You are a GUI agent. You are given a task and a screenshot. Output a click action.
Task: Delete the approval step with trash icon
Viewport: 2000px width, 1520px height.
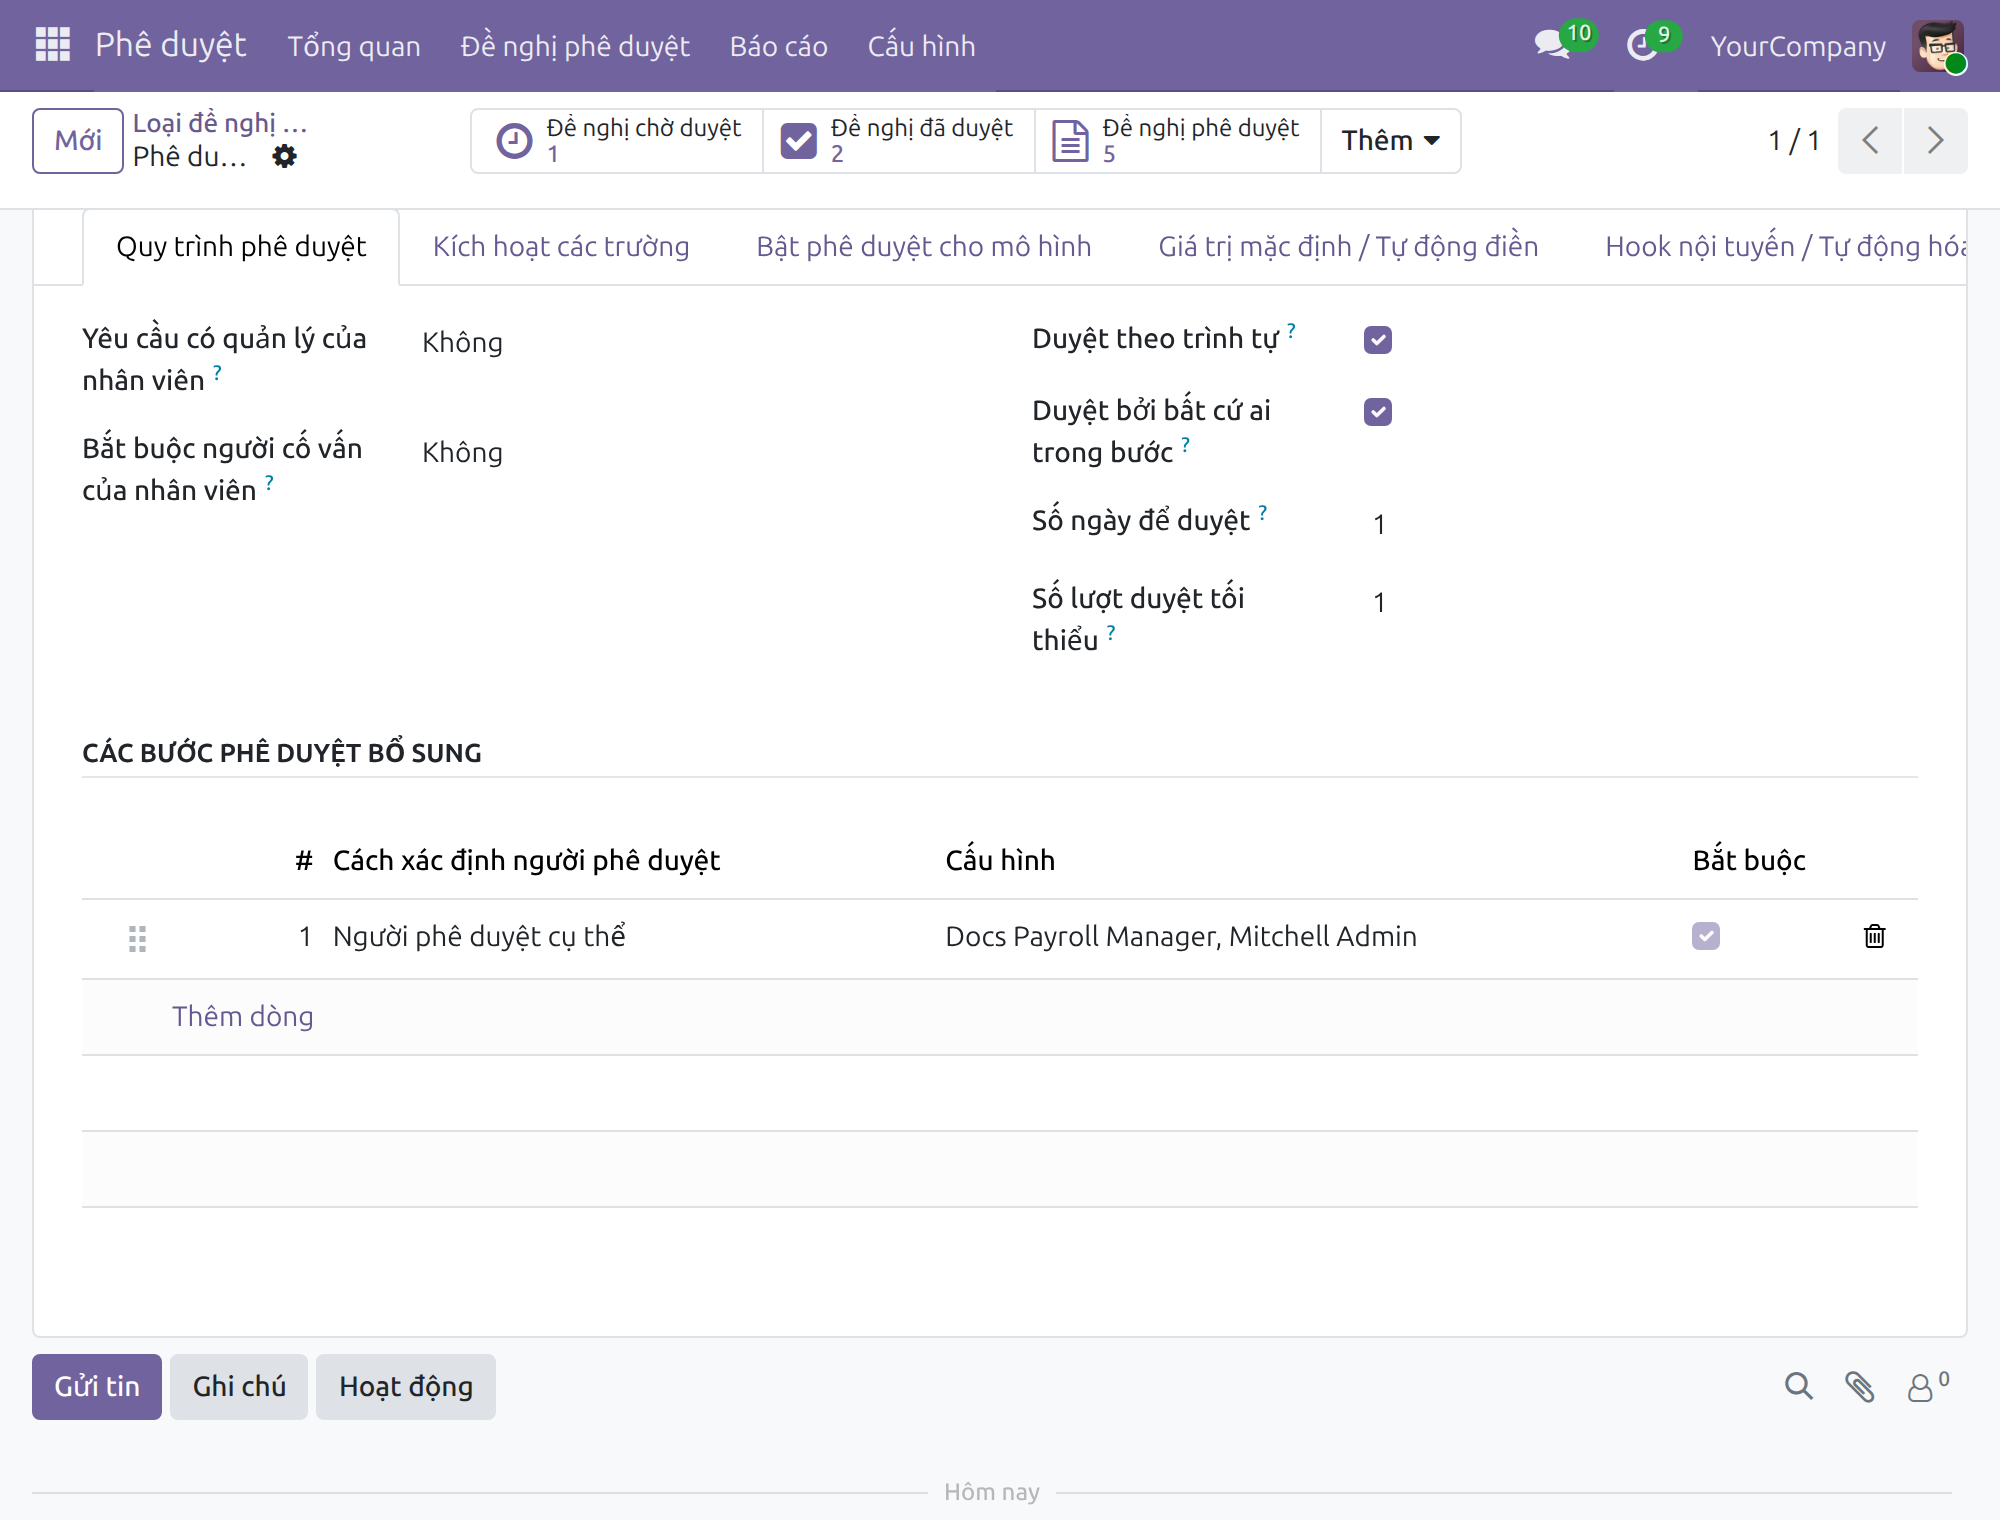[1874, 936]
